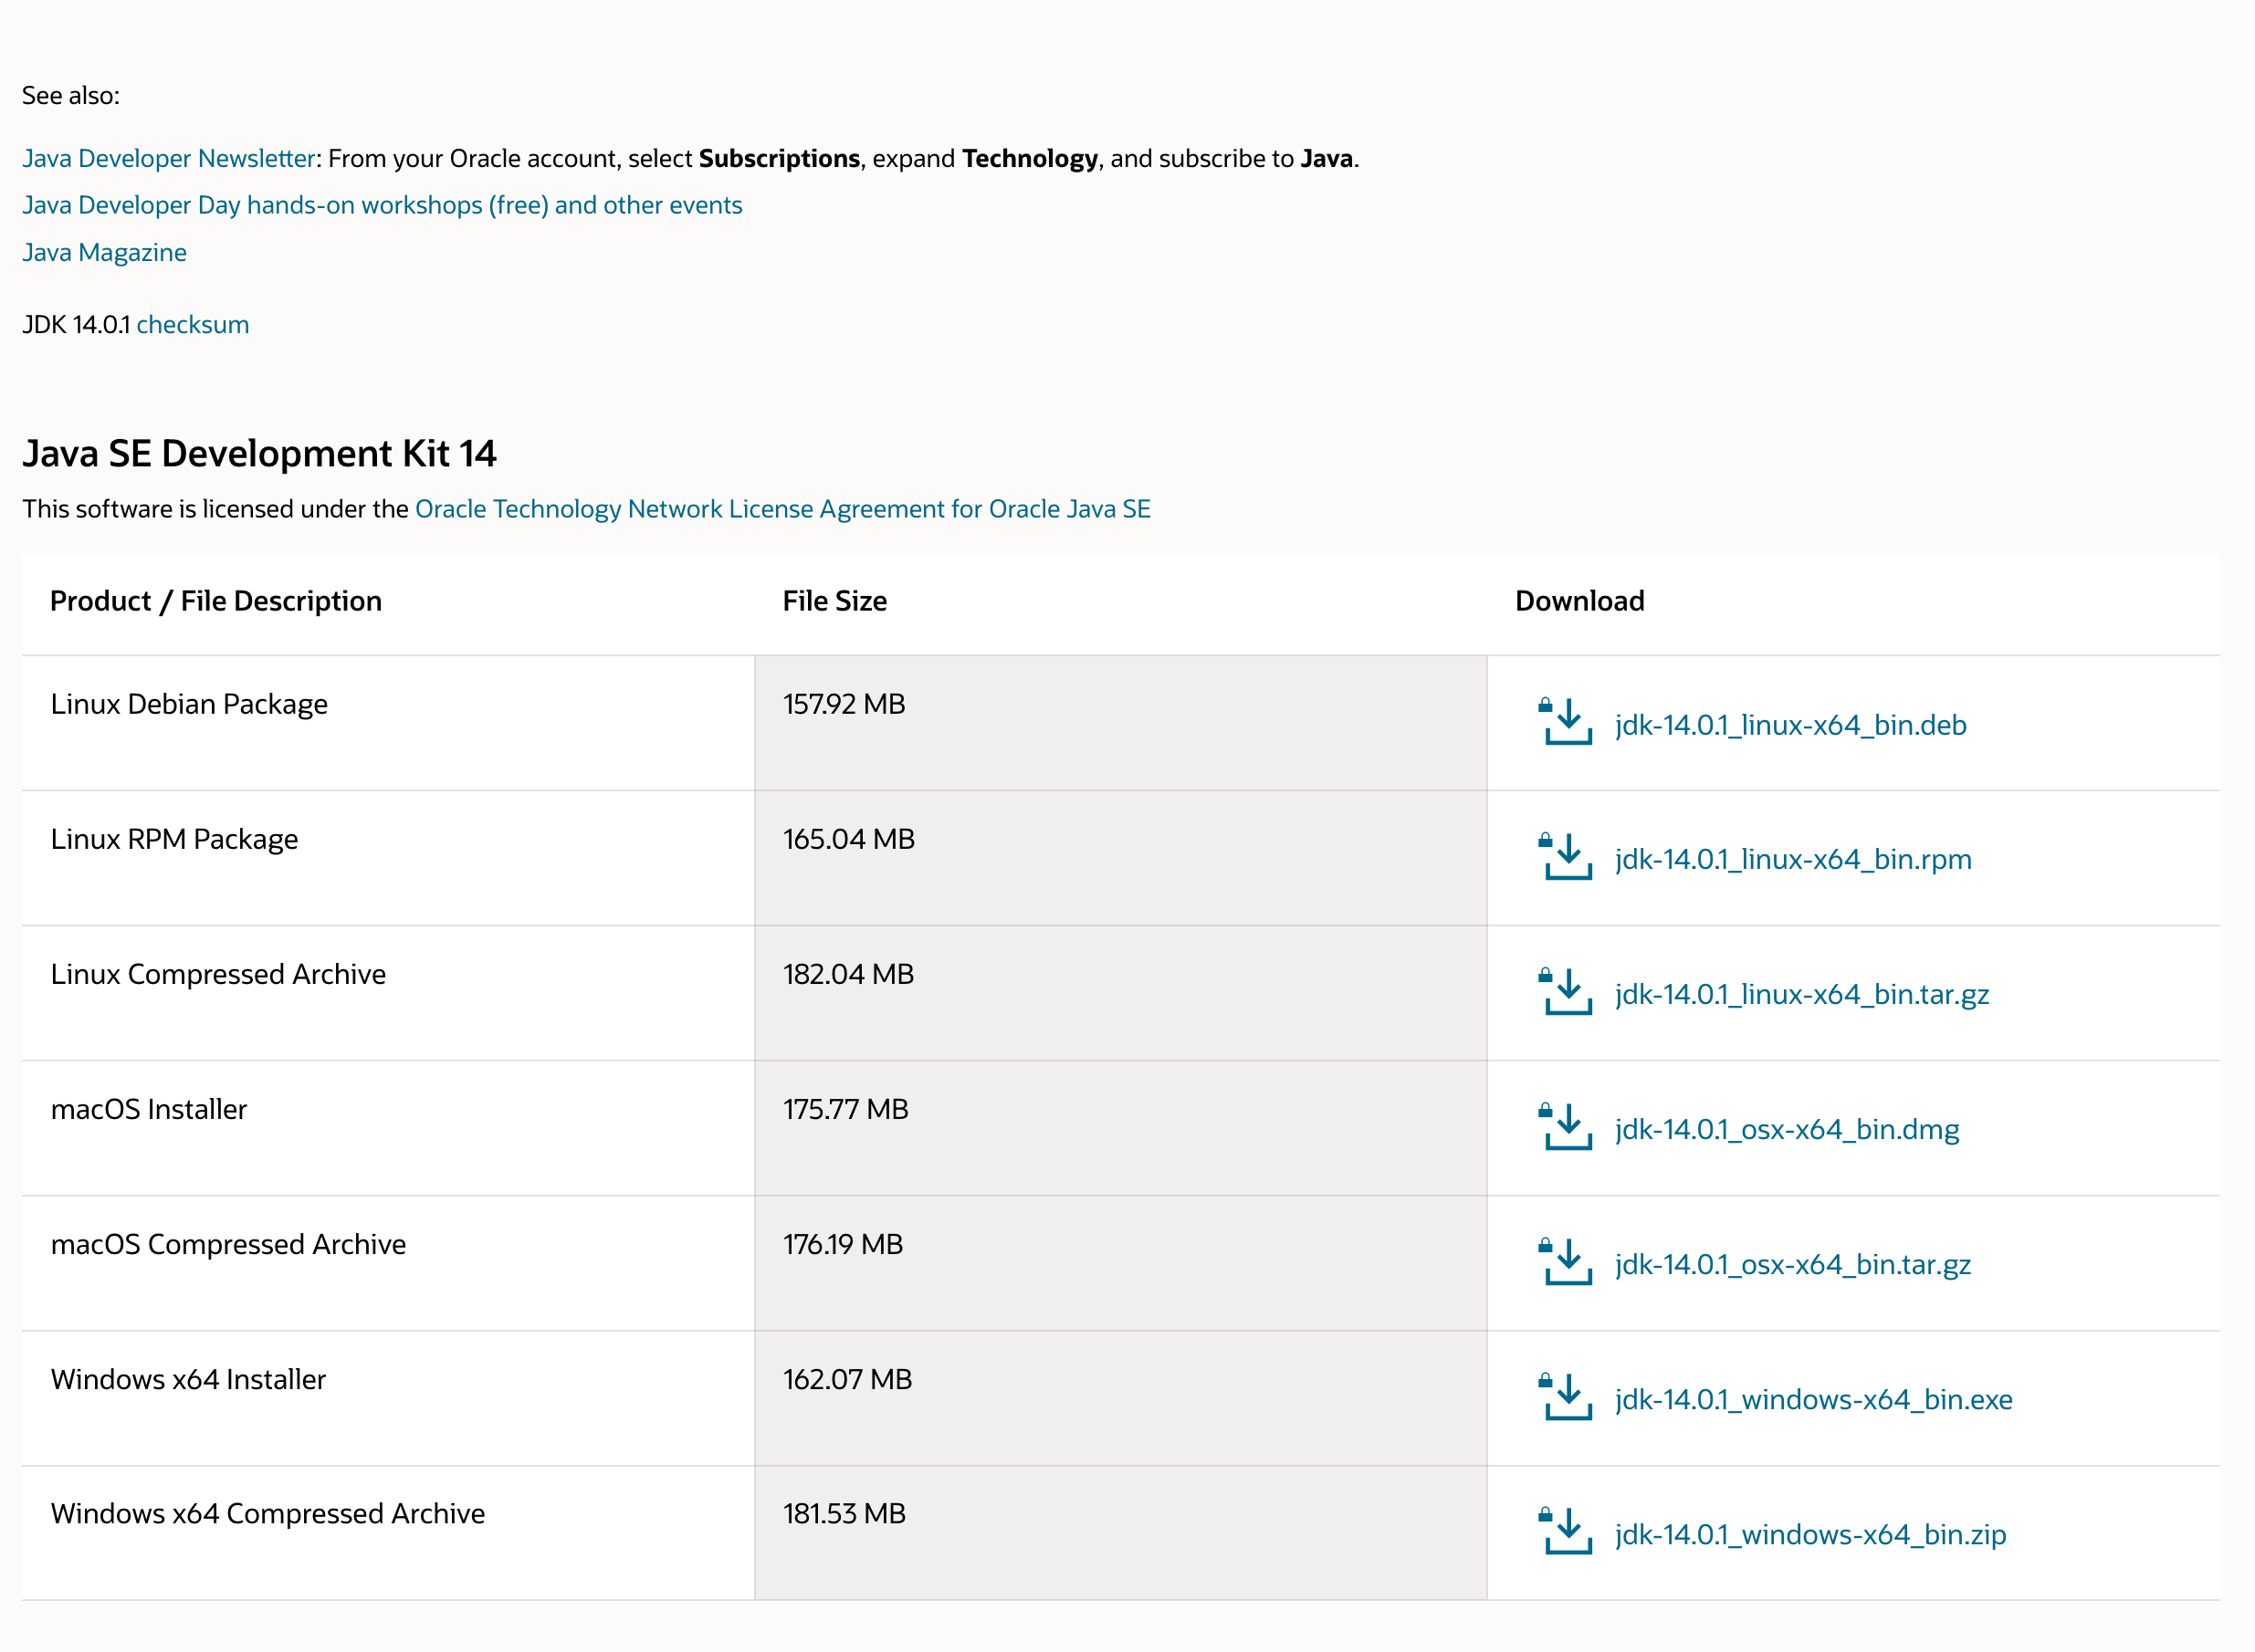The image size is (2255, 1652).
Task: Click download icon beside the Linux .deb file
Action: click(x=1565, y=722)
